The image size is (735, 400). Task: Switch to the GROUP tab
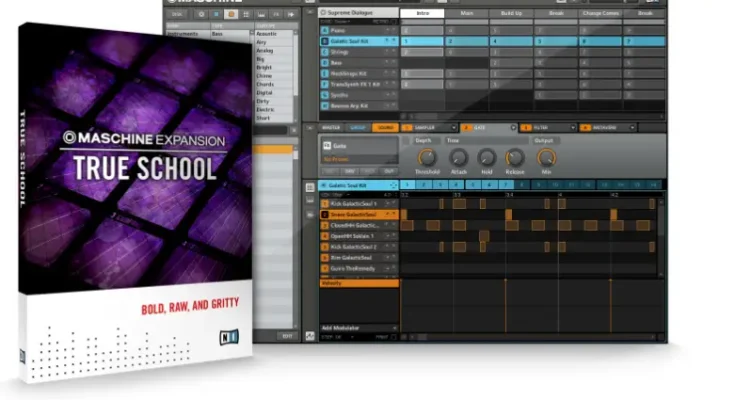pyautogui.click(x=359, y=128)
